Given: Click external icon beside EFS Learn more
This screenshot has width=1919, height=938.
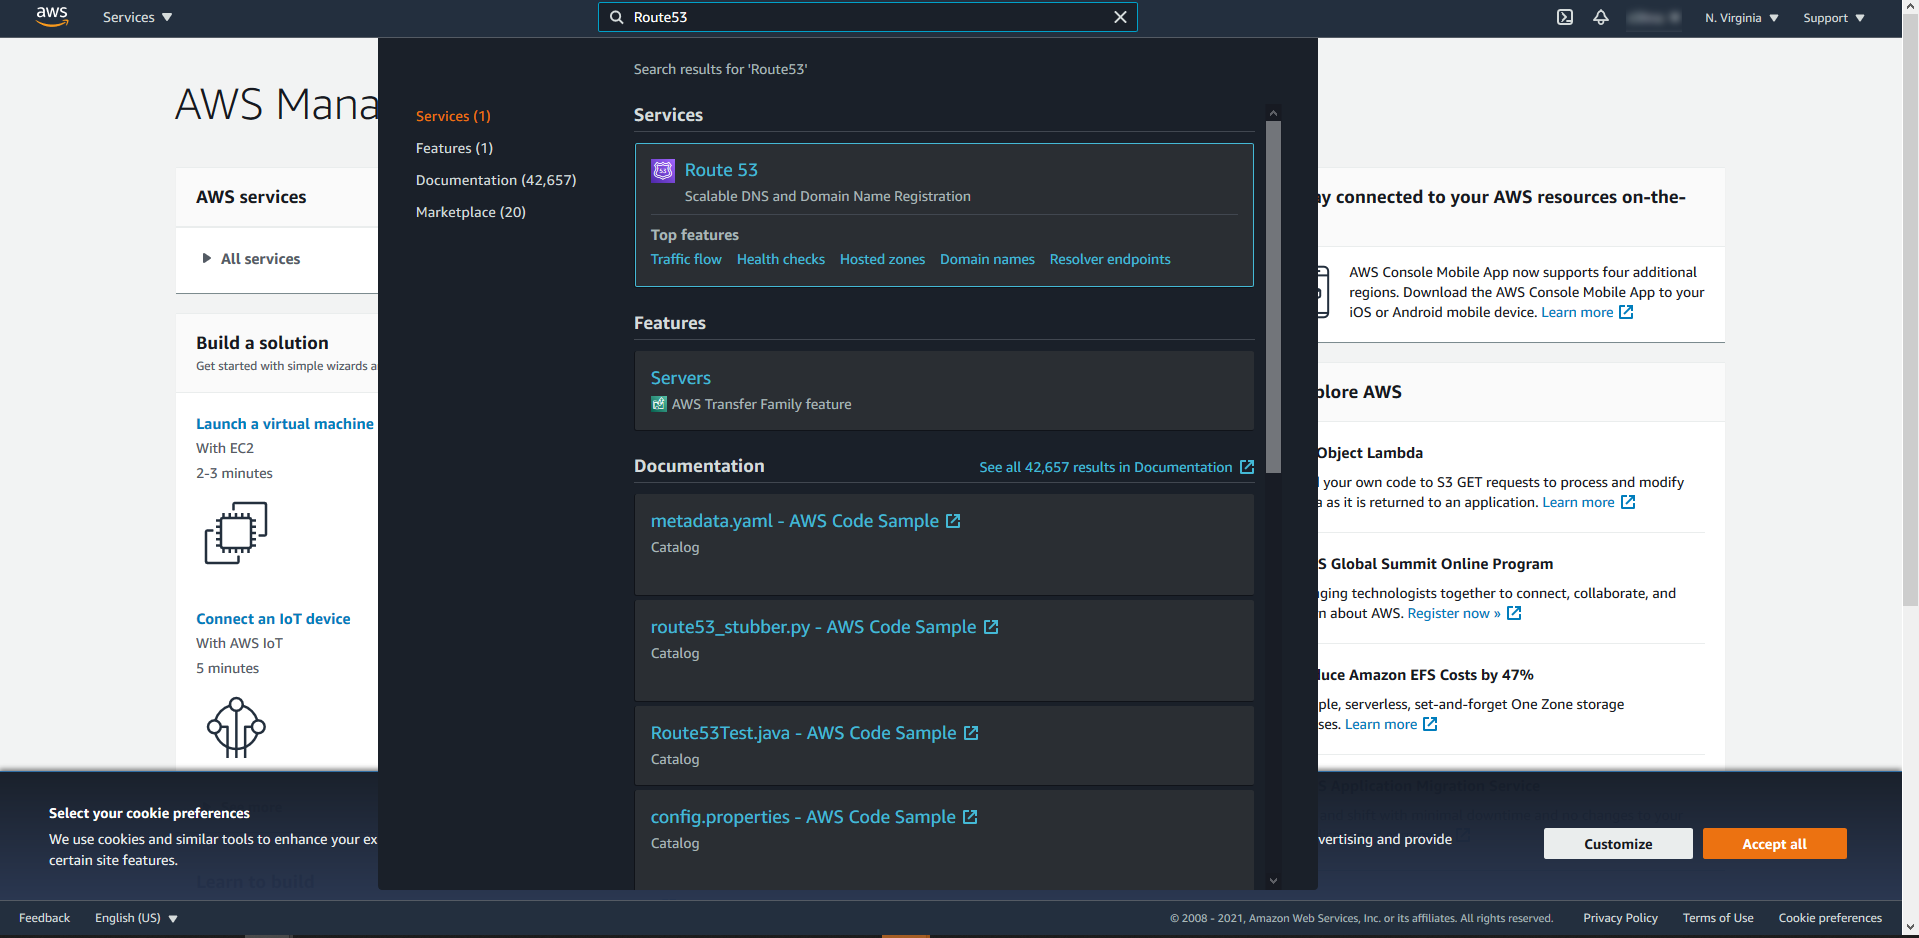Looking at the screenshot, I should click(x=1430, y=724).
